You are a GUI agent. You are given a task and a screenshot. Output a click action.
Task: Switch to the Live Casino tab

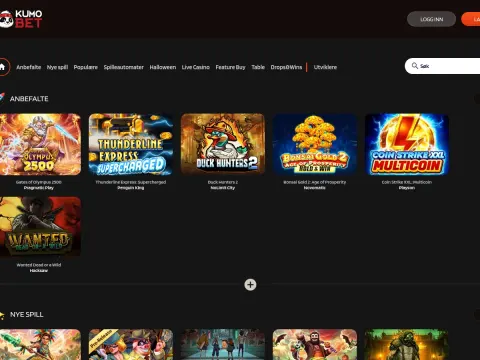coord(196,67)
